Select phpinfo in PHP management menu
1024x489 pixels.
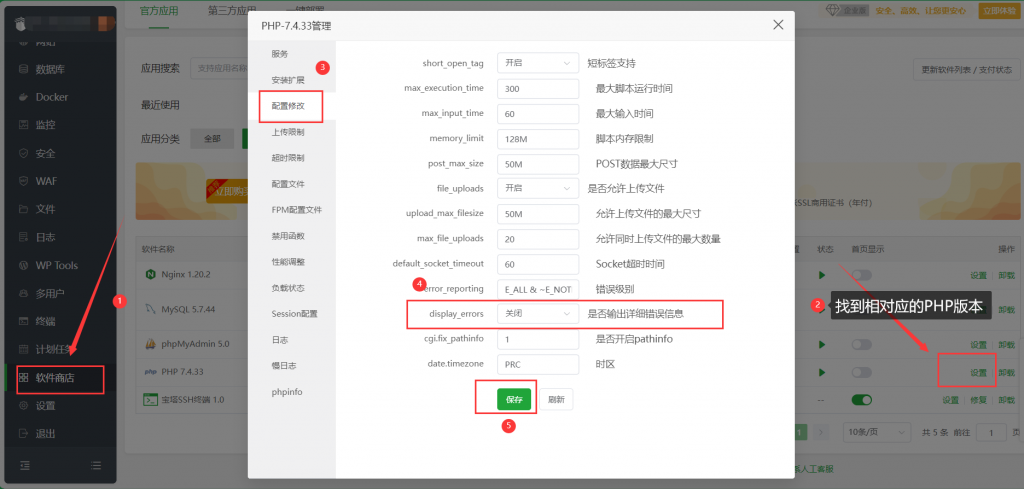[x=287, y=392]
